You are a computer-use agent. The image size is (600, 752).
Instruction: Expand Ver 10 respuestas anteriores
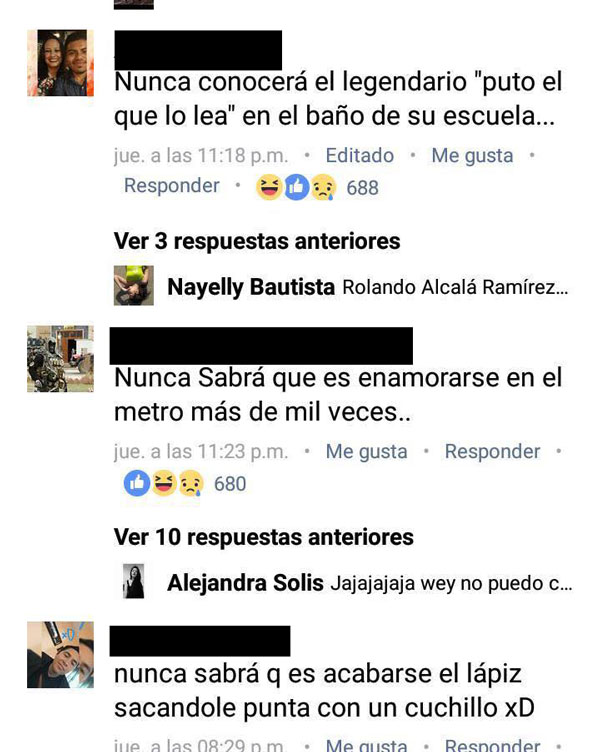pyautogui.click(x=263, y=537)
